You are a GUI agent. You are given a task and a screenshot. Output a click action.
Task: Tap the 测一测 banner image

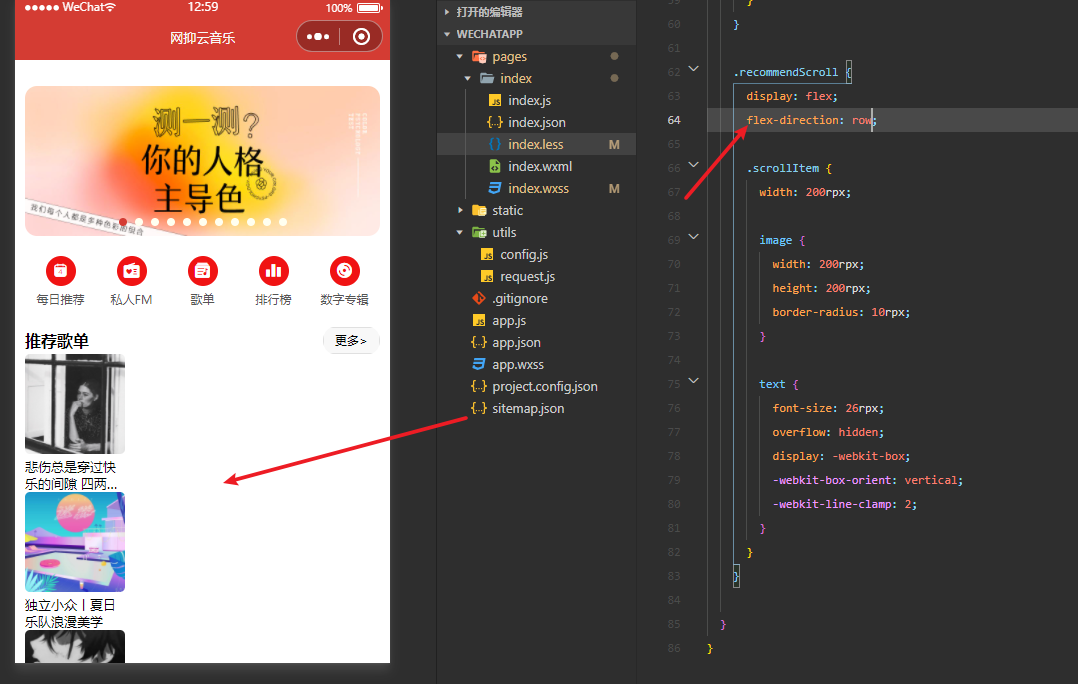(202, 161)
